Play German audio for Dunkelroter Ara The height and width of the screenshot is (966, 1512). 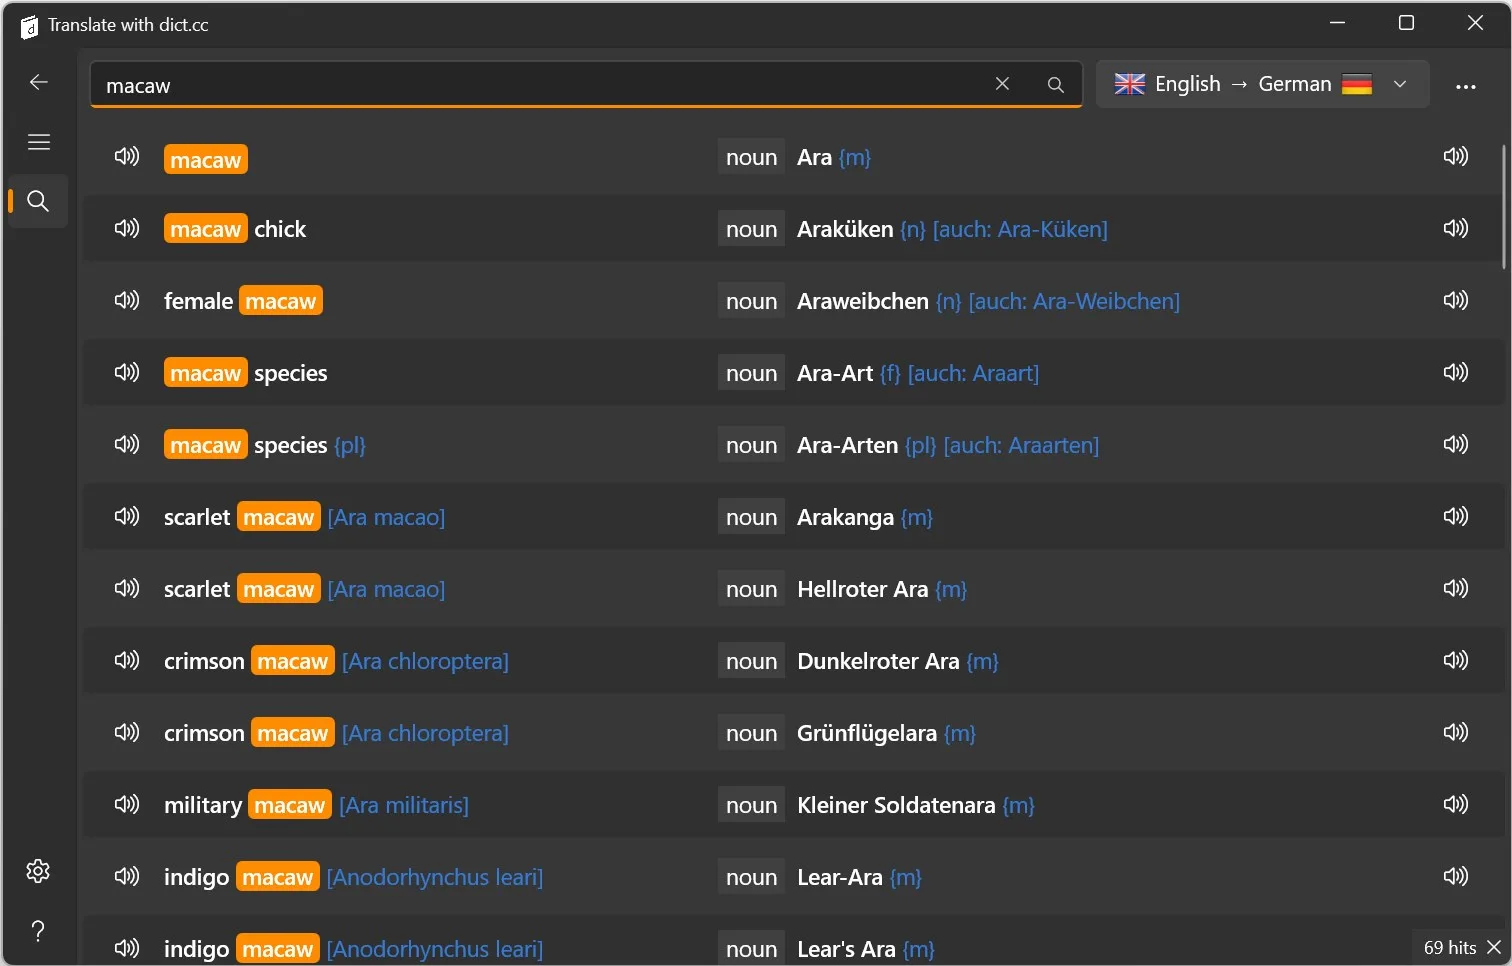coord(1456,661)
